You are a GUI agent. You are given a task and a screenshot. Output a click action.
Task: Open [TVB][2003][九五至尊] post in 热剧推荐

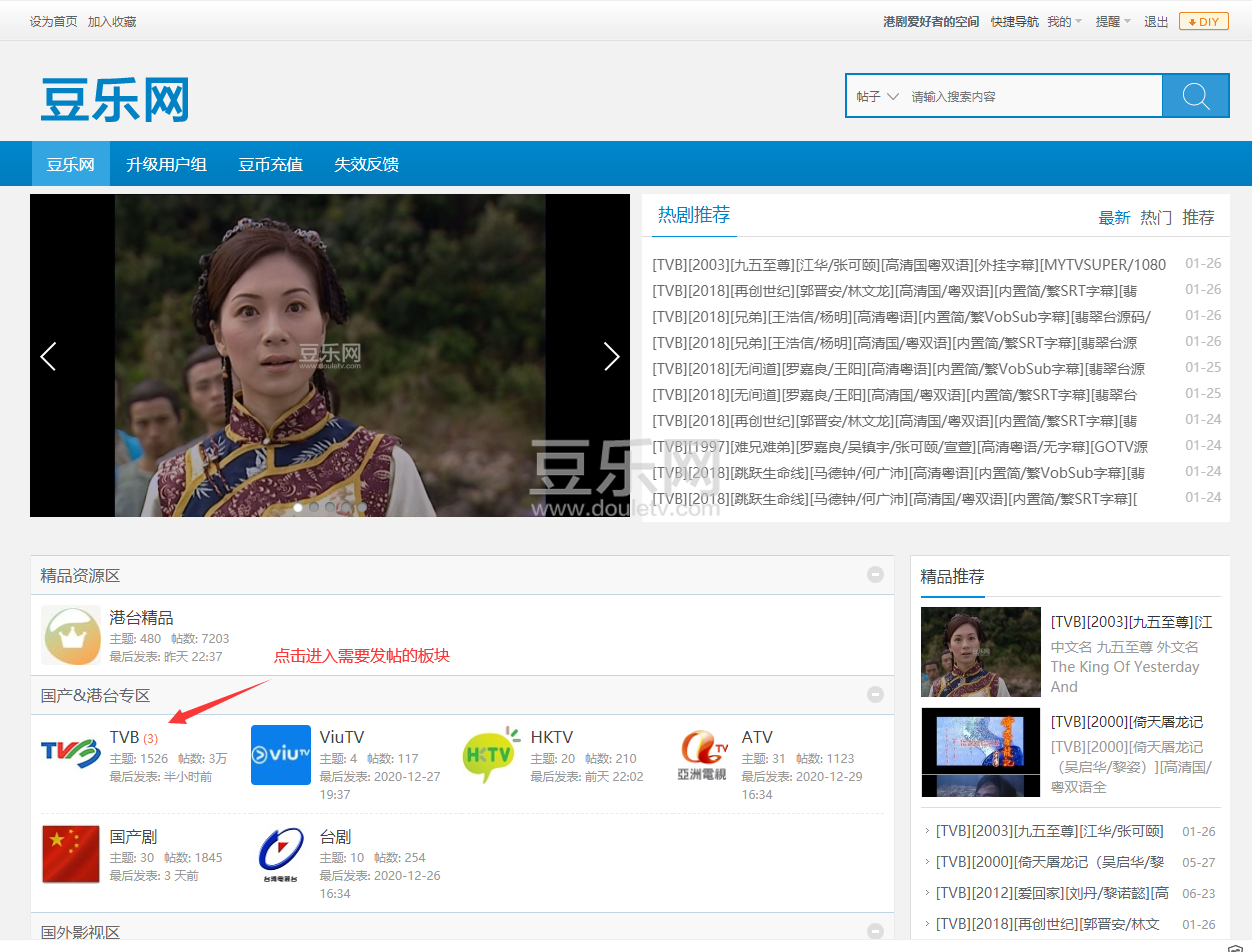pyautogui.click(x=909, y=264)
